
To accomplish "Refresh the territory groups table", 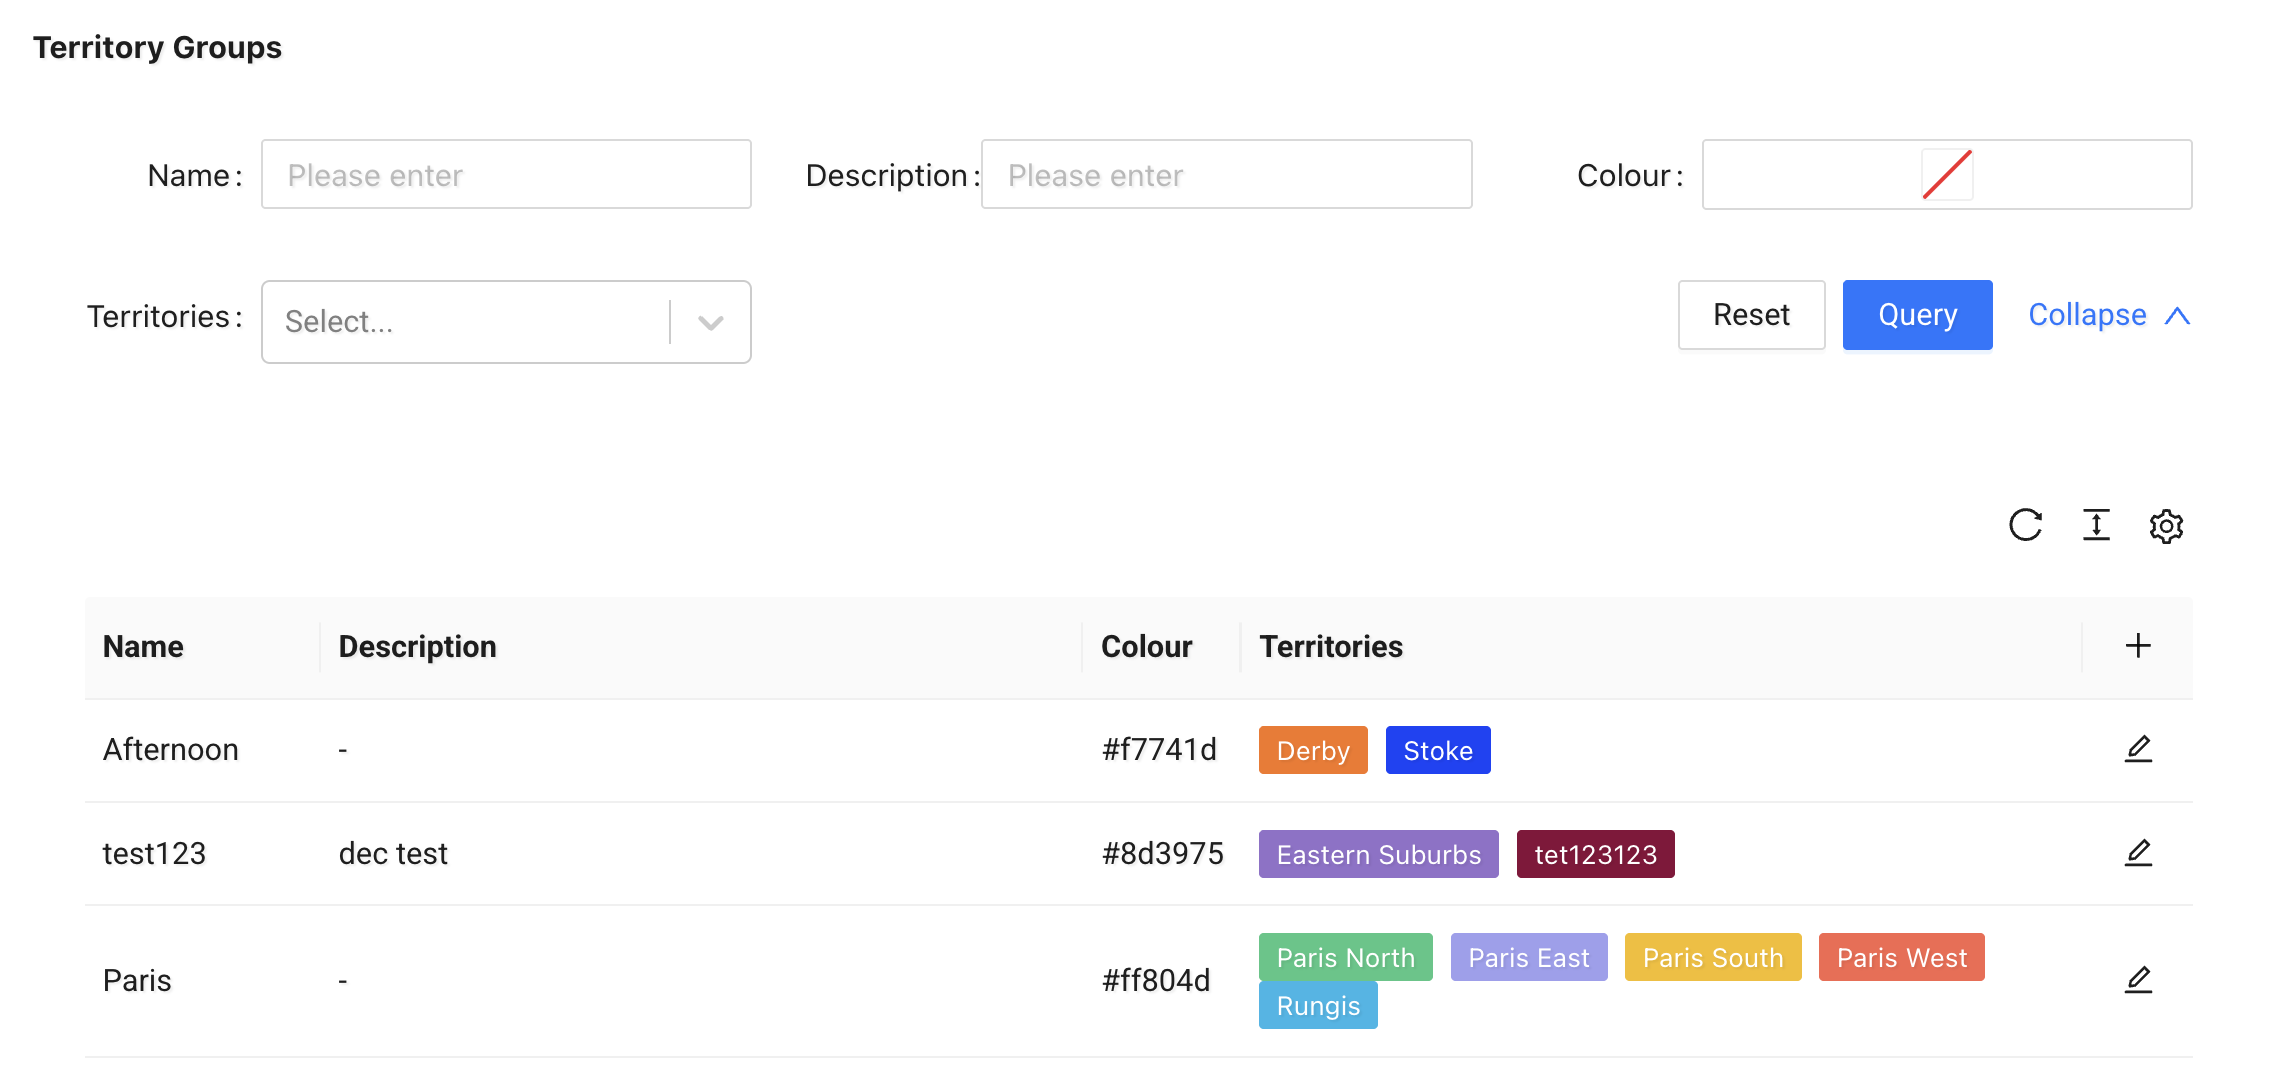I will tap(2026, 525).
